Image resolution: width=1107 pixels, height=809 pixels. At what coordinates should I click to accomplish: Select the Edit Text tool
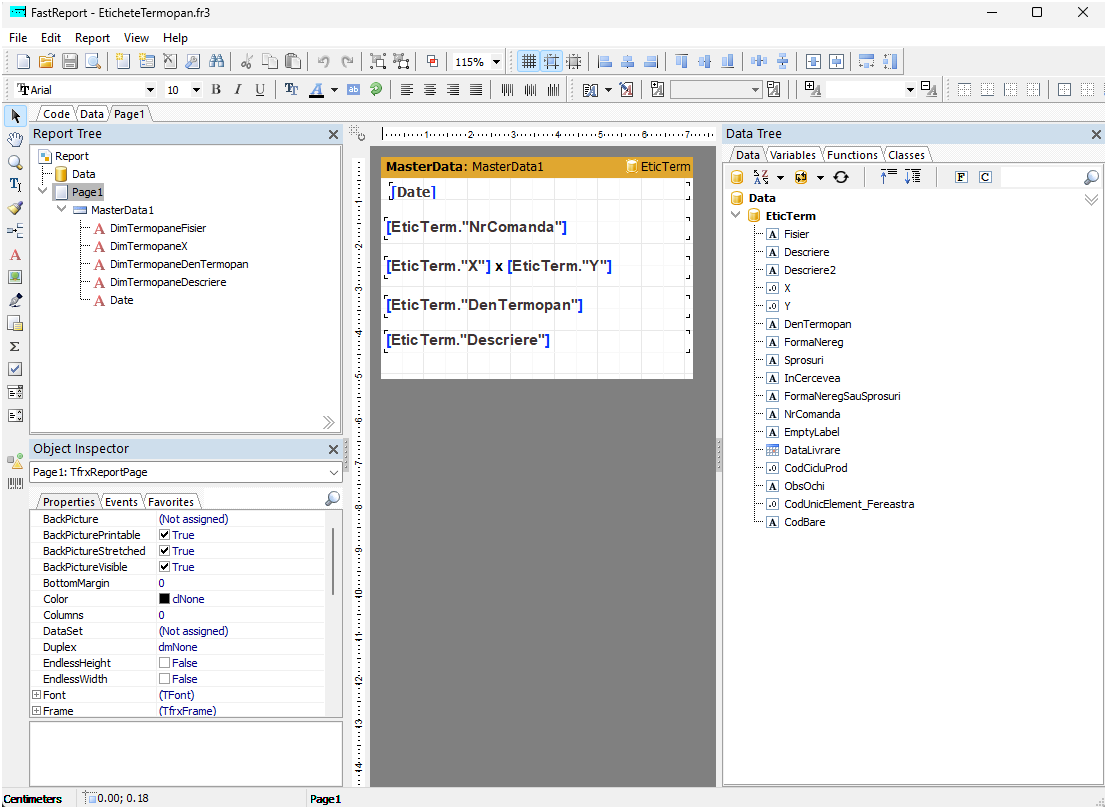15,185
